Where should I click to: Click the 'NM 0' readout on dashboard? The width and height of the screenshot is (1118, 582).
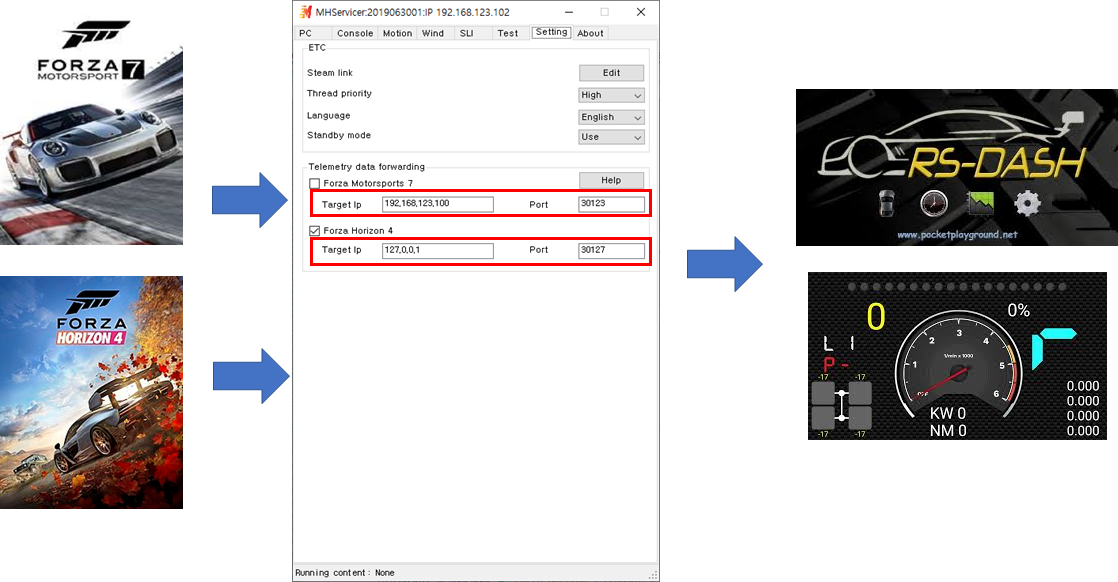coord(948,431)
